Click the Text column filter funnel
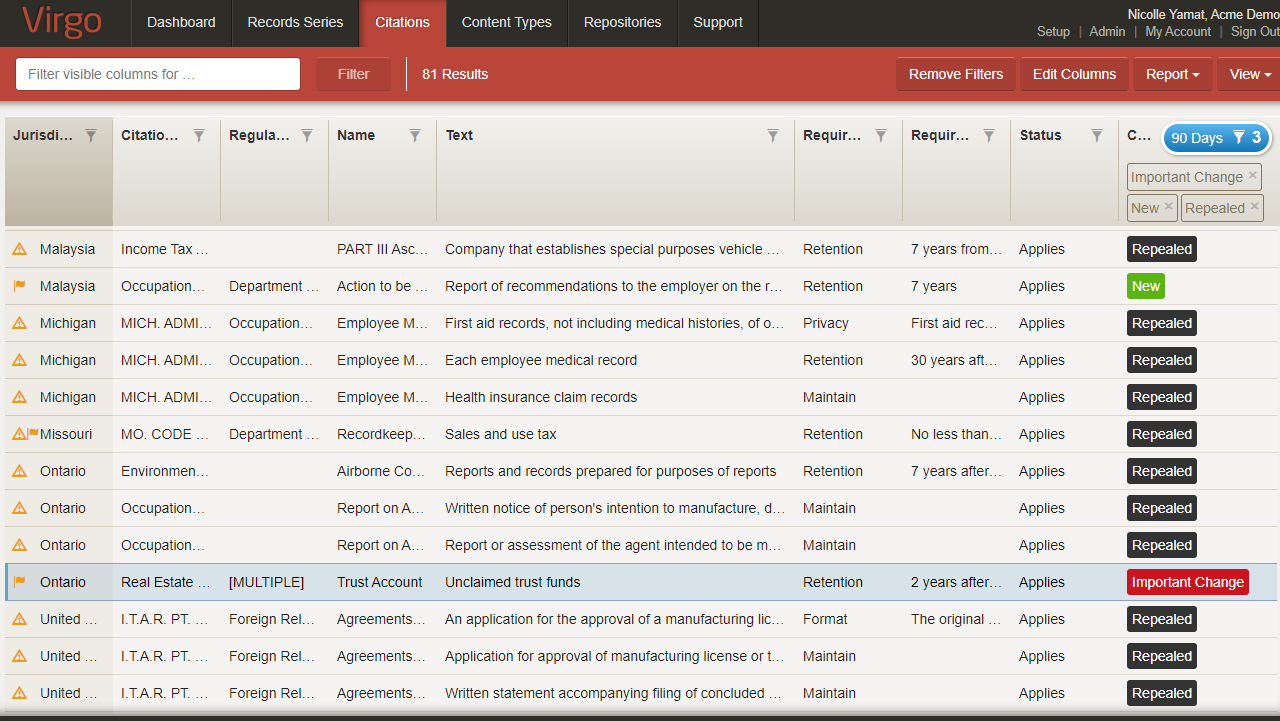The width and height of the screenshot is (1280, 721). (x=773, y=136)
